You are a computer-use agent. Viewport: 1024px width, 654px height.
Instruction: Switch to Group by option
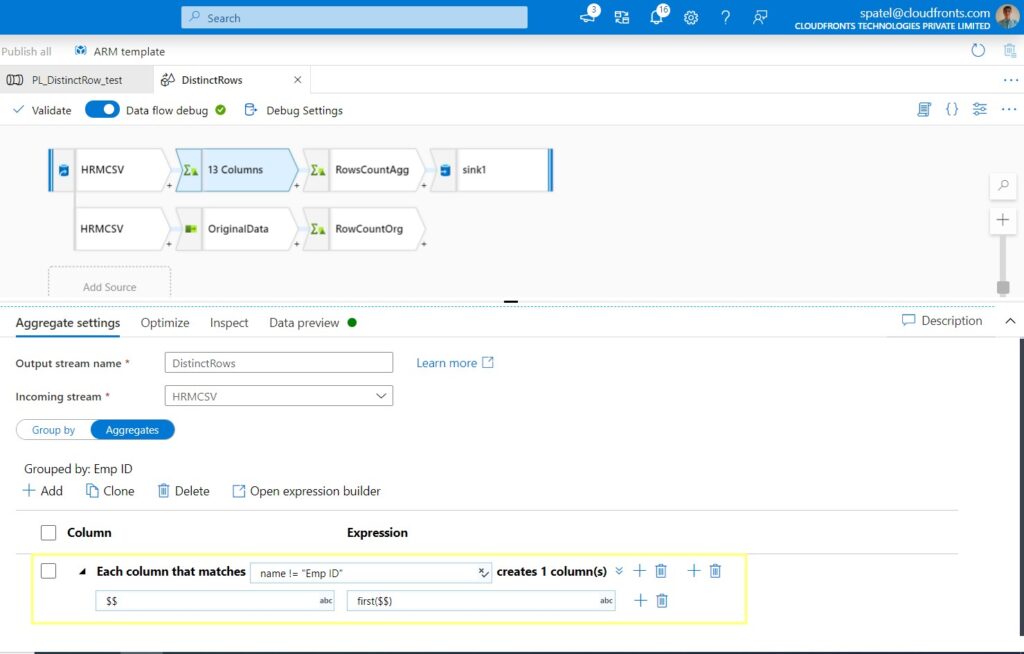[x=54, y=430]
